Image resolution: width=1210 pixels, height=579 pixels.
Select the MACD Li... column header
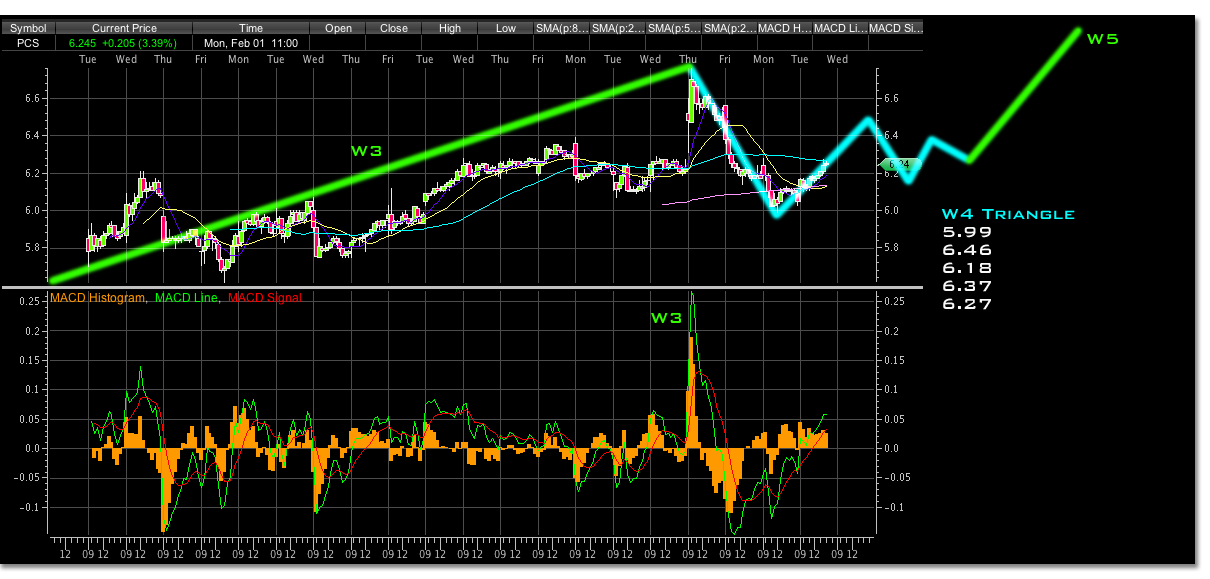pos(840,28)
